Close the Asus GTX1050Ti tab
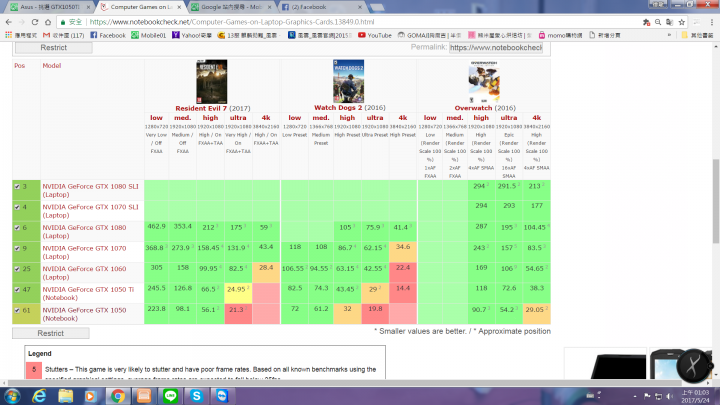The width and height of the screenshot is (720, 405). tap(88, 7)
